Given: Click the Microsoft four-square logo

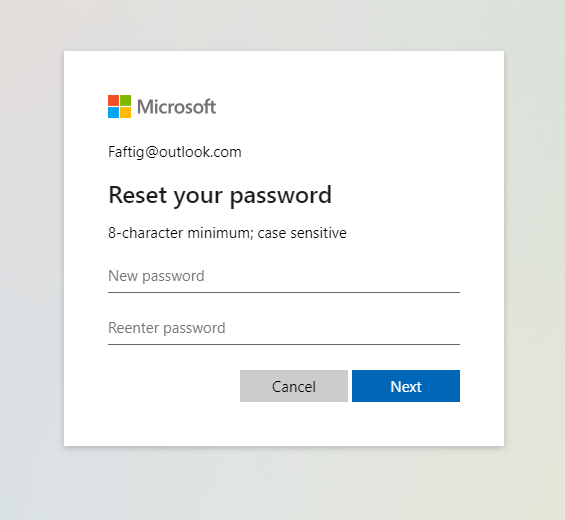Looking at the screenshot, I should (x=119, y=106).
